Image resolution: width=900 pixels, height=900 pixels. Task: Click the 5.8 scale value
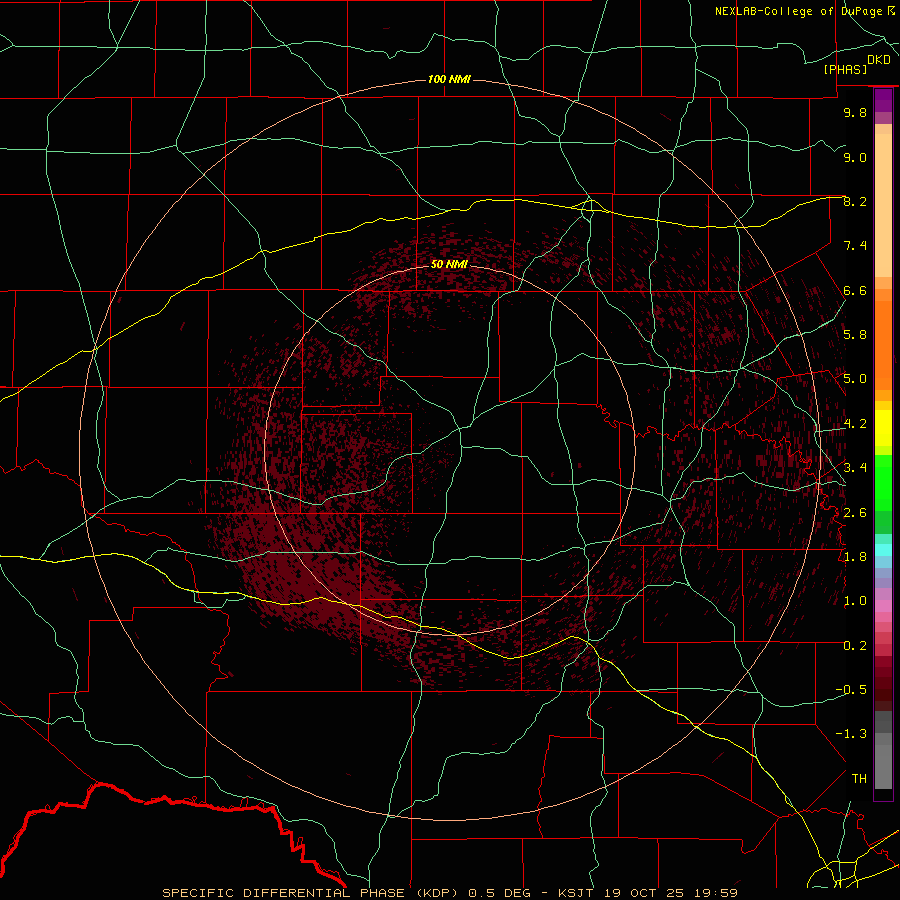[x=855, y=335]
